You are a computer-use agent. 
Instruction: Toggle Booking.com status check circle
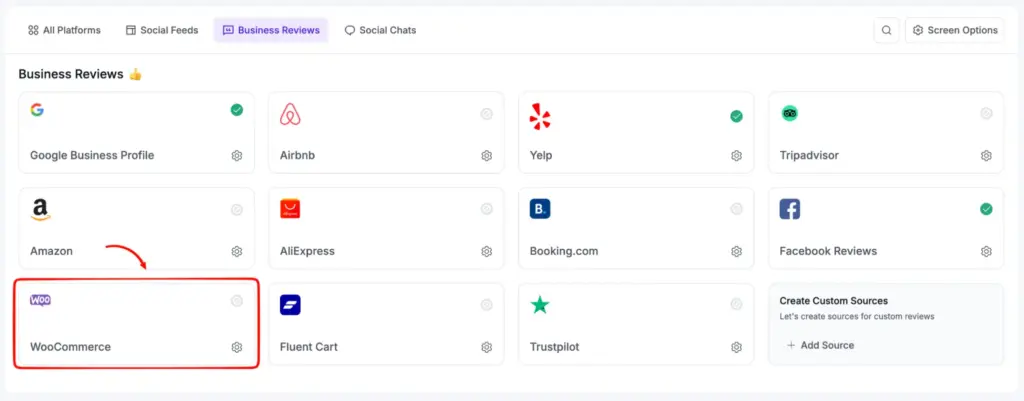pyautogui.click(x=737, y=209)
